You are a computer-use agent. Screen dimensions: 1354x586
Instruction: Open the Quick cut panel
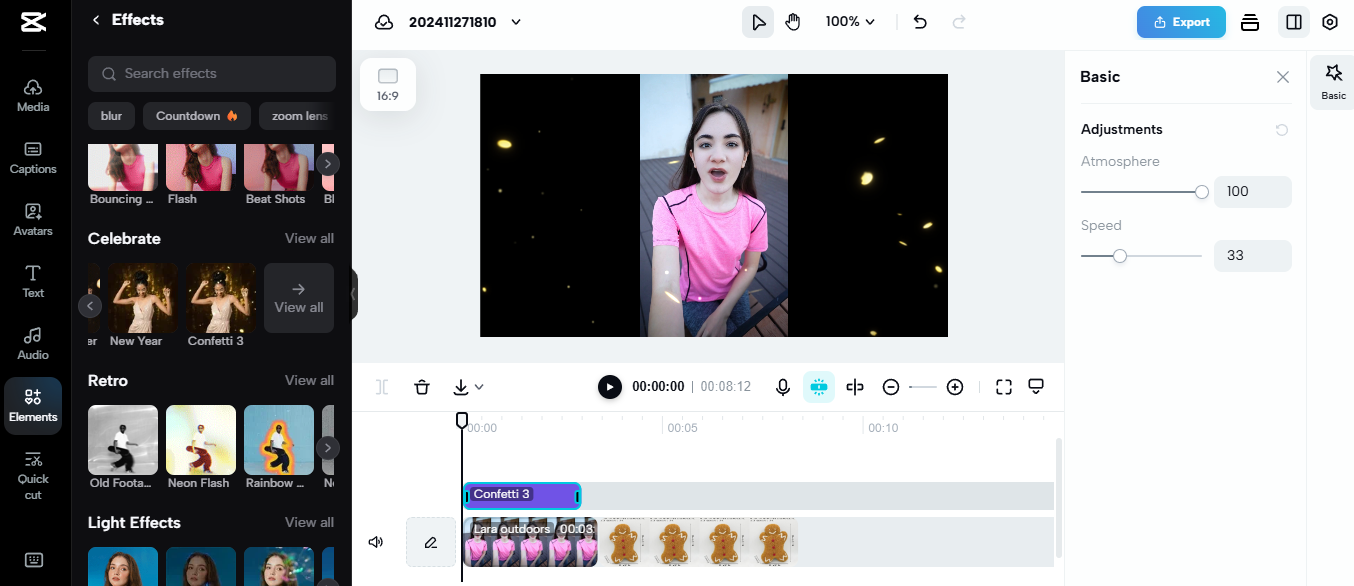pos(33,474)
